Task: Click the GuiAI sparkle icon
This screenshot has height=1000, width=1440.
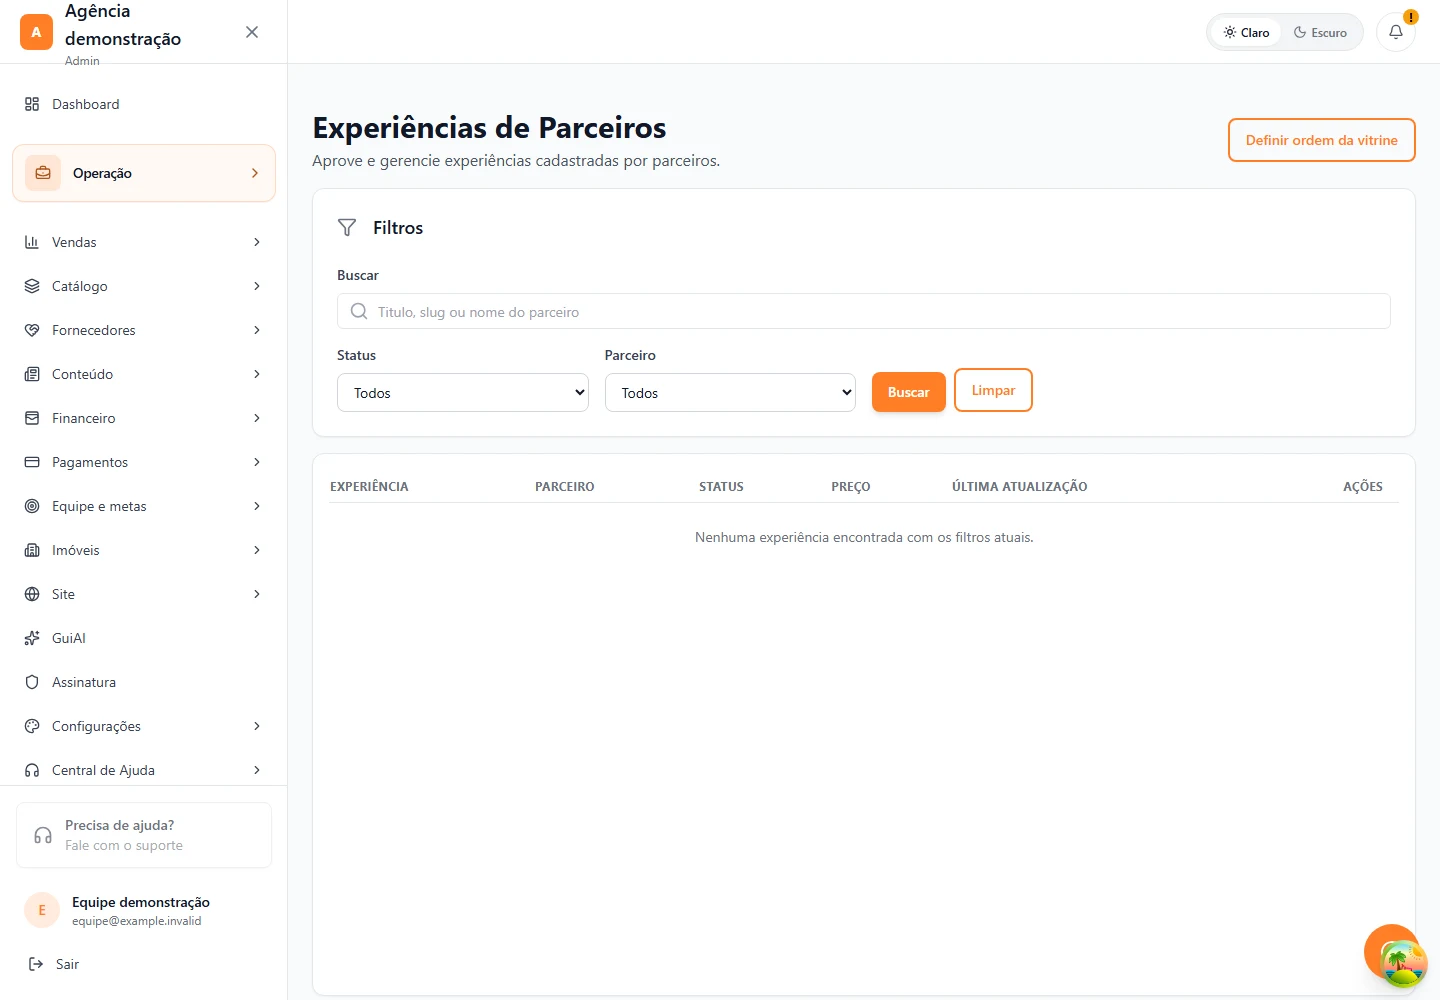Action: [x=32, y=638]
